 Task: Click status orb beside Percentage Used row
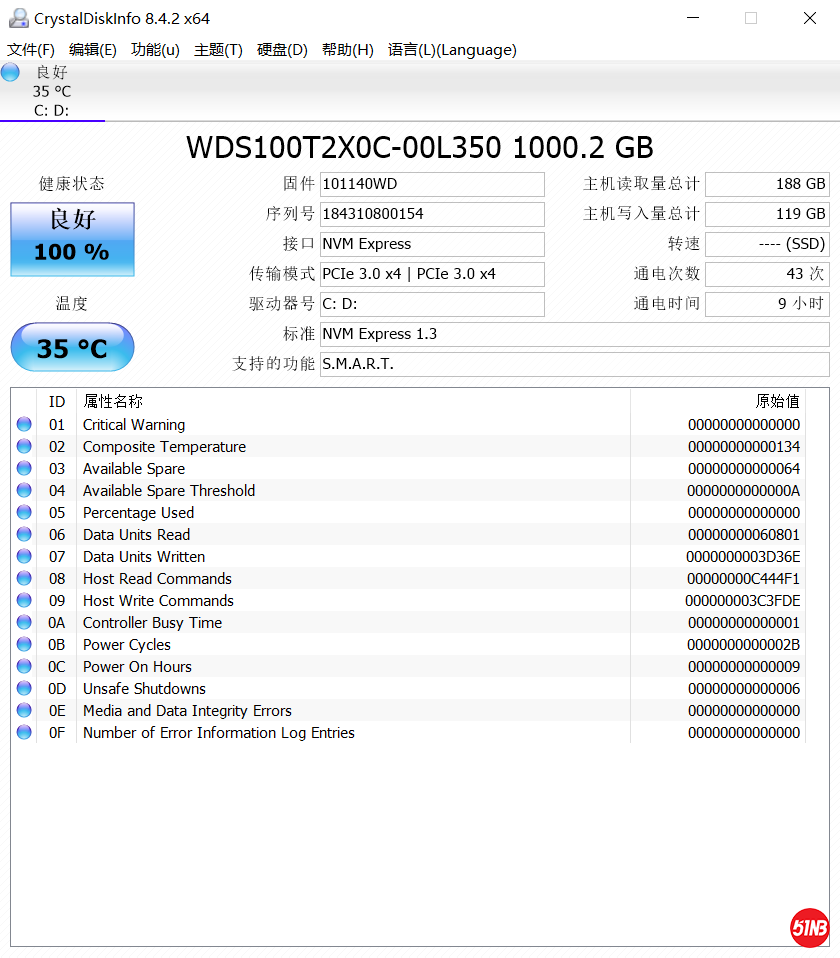coord(24,513)
